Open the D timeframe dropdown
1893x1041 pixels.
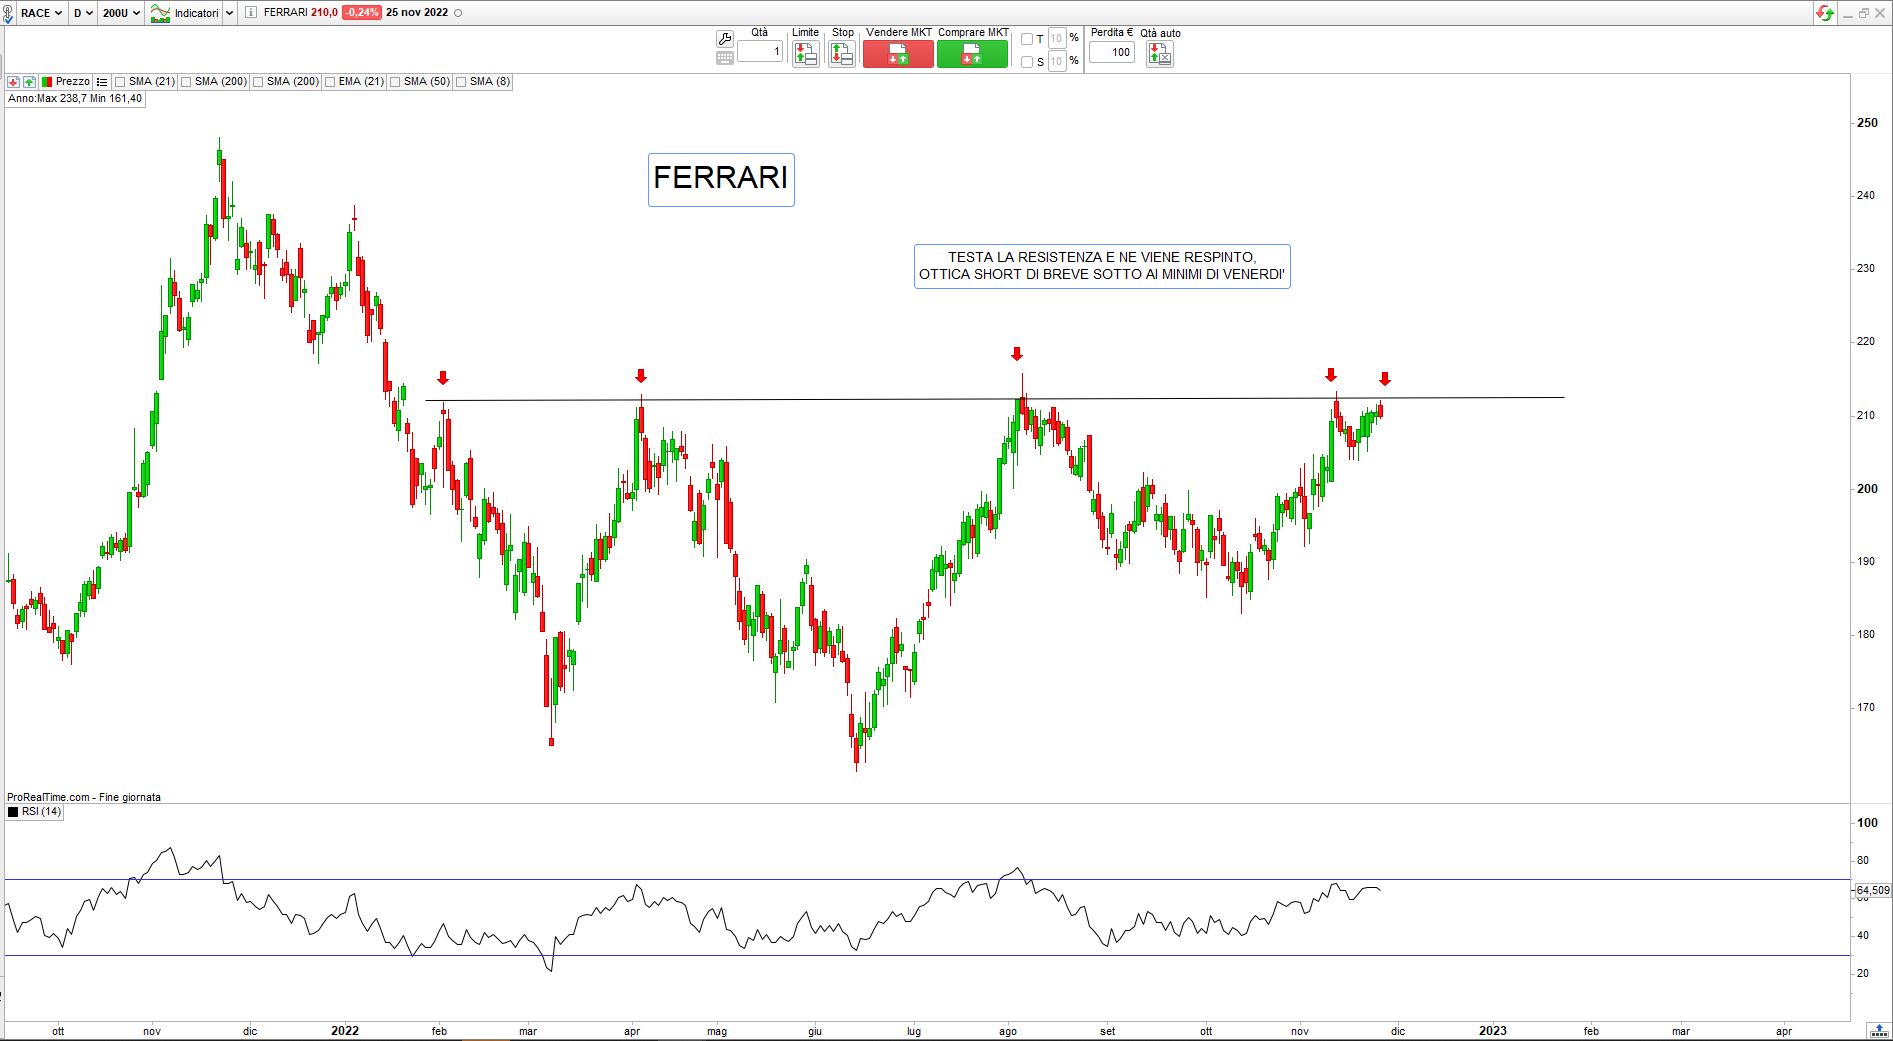click(83, 13)
